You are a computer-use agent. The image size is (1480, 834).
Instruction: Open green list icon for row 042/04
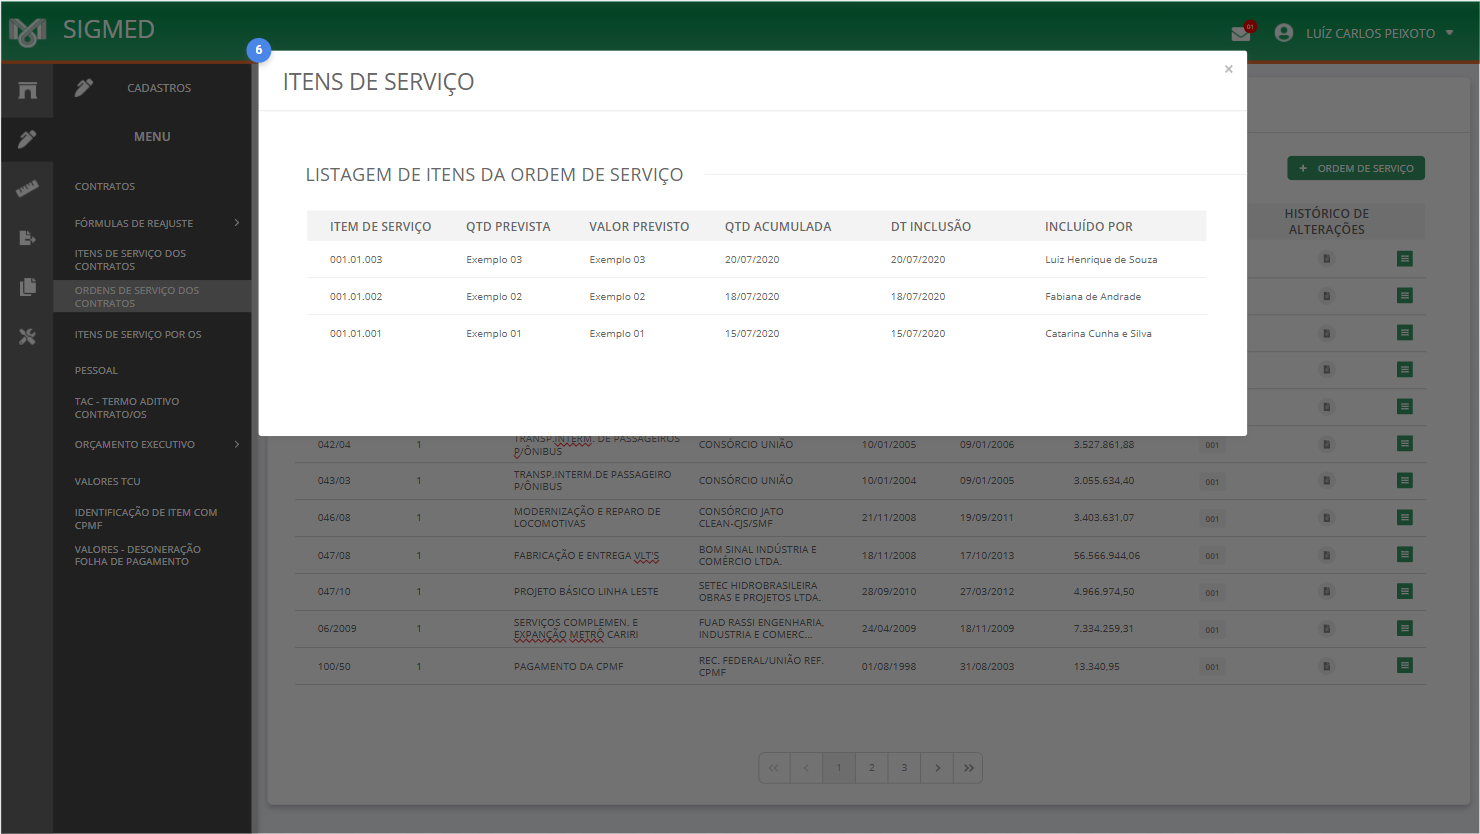tap(1405, 444)
